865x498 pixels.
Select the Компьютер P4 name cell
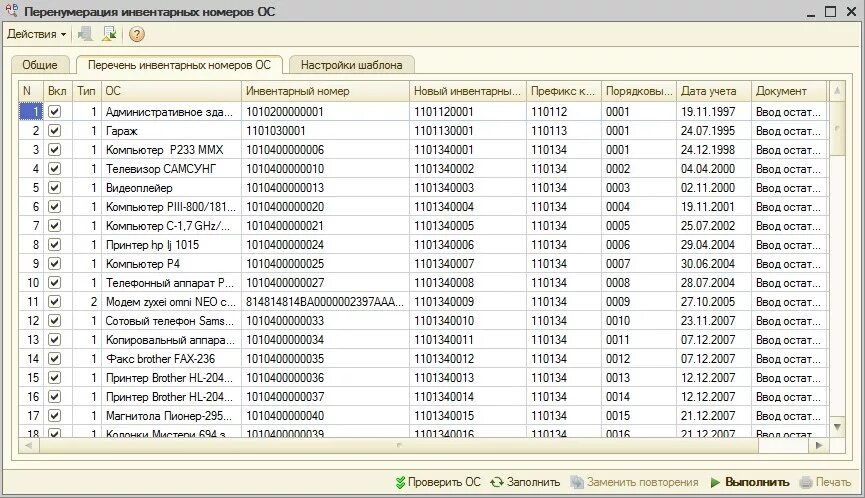click(171, 264)
